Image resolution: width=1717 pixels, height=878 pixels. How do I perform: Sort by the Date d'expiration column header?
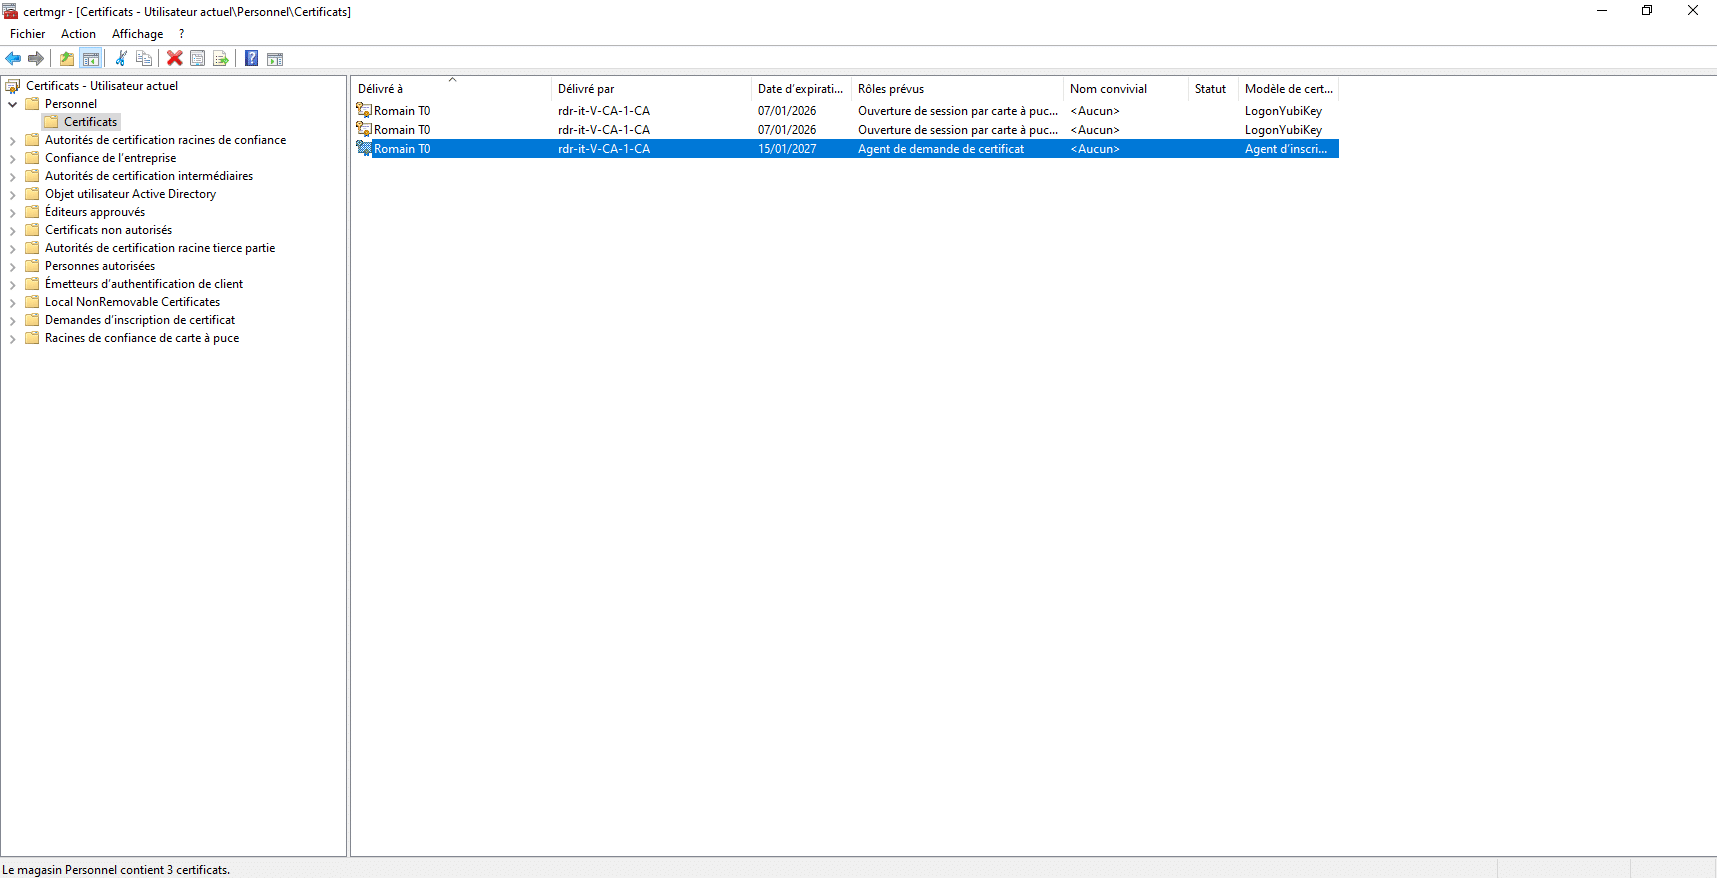(x=799, y=89)
